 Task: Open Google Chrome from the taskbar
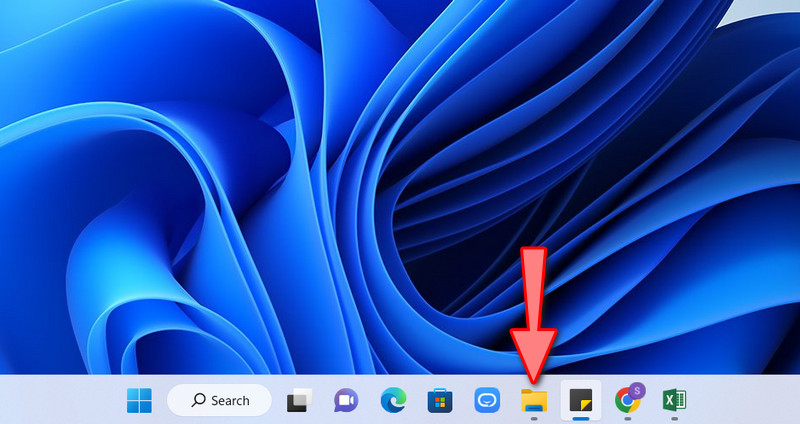(x=627, y=401)
